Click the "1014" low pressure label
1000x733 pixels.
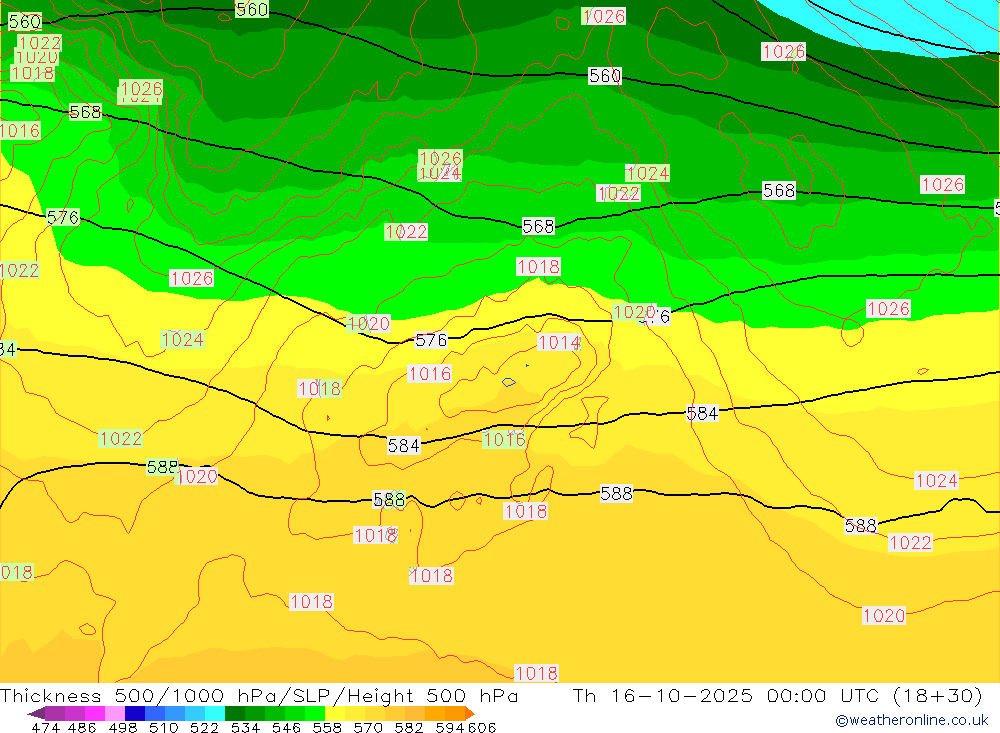pos(559,343)
